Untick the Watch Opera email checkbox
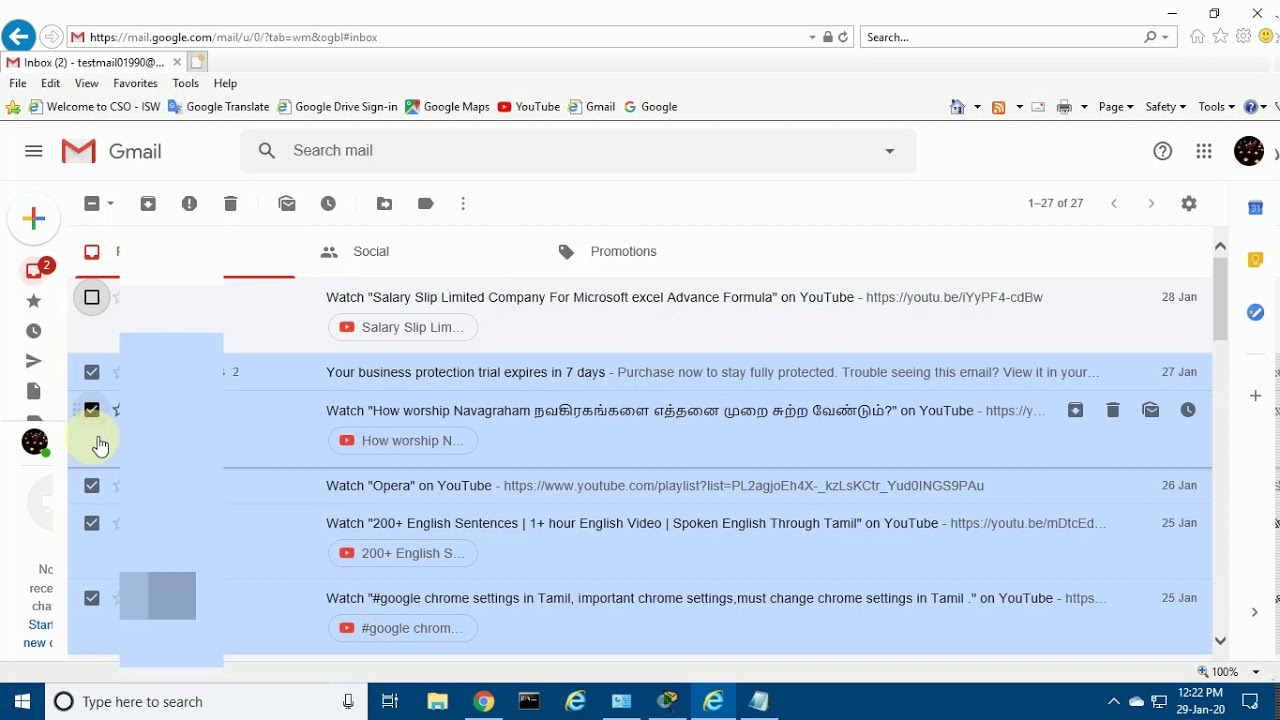The image size is (1280, 720). (92, 485)
